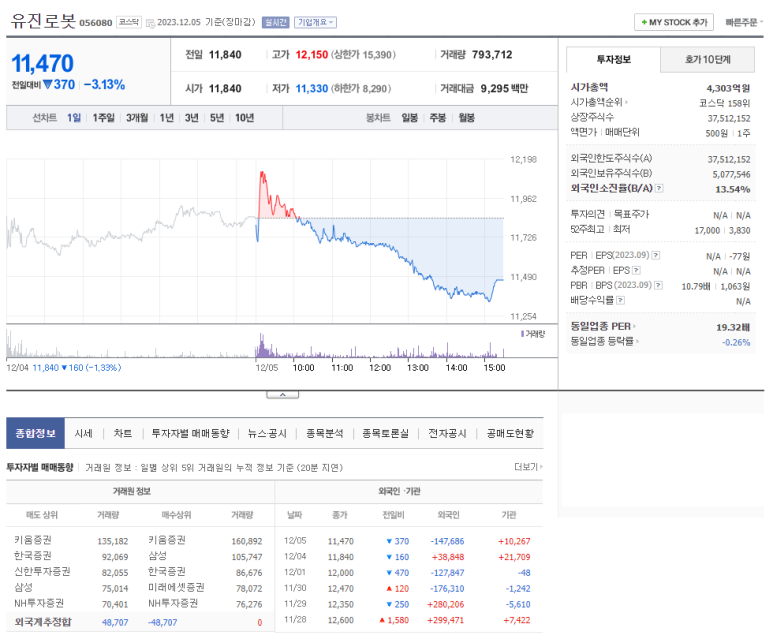Select the 차트 tab

(123, 433)
